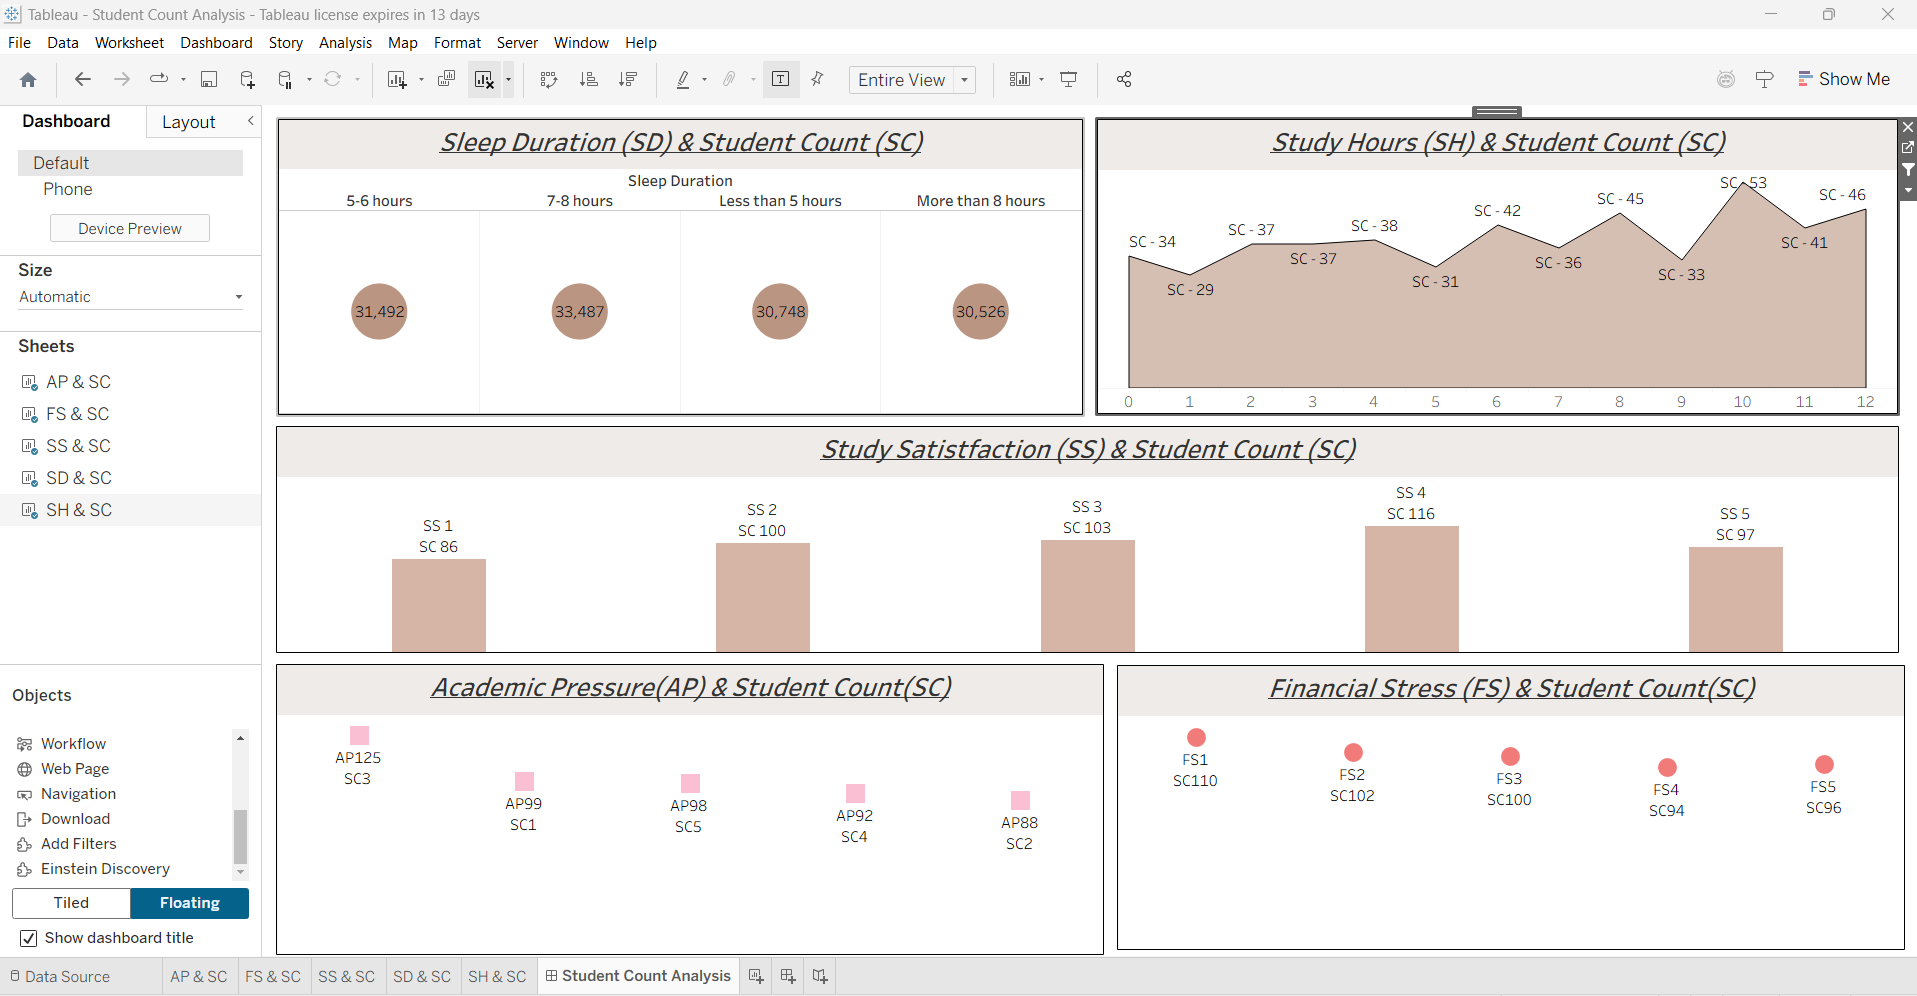Image resolution: width=1917 pixels, height=996 pixels.
Task: Click the New Dashboard tab icon
Action: coord(788,976)
